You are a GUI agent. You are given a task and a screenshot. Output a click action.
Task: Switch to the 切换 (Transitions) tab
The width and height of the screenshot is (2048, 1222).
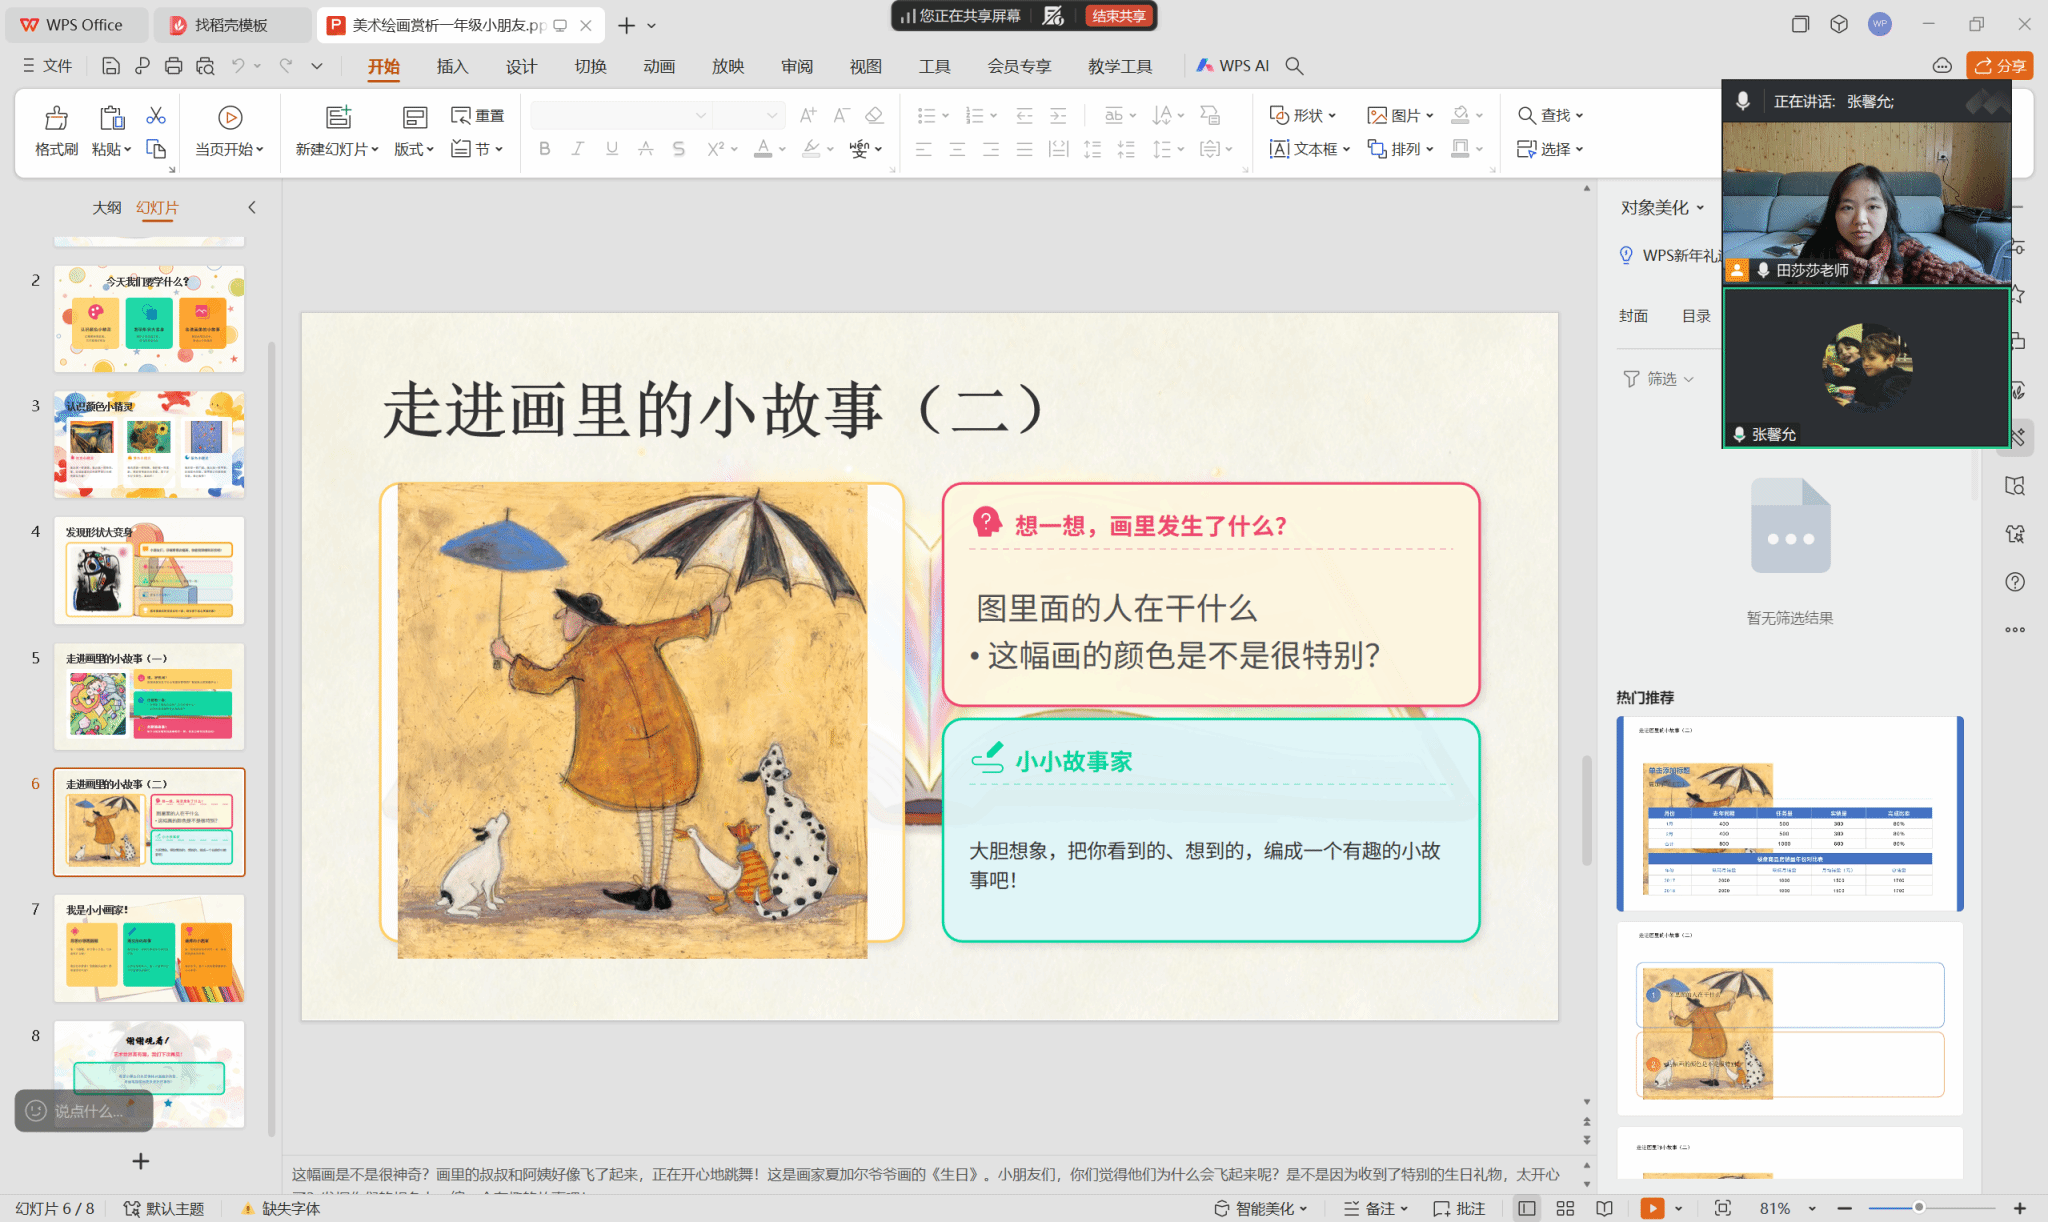590,66
